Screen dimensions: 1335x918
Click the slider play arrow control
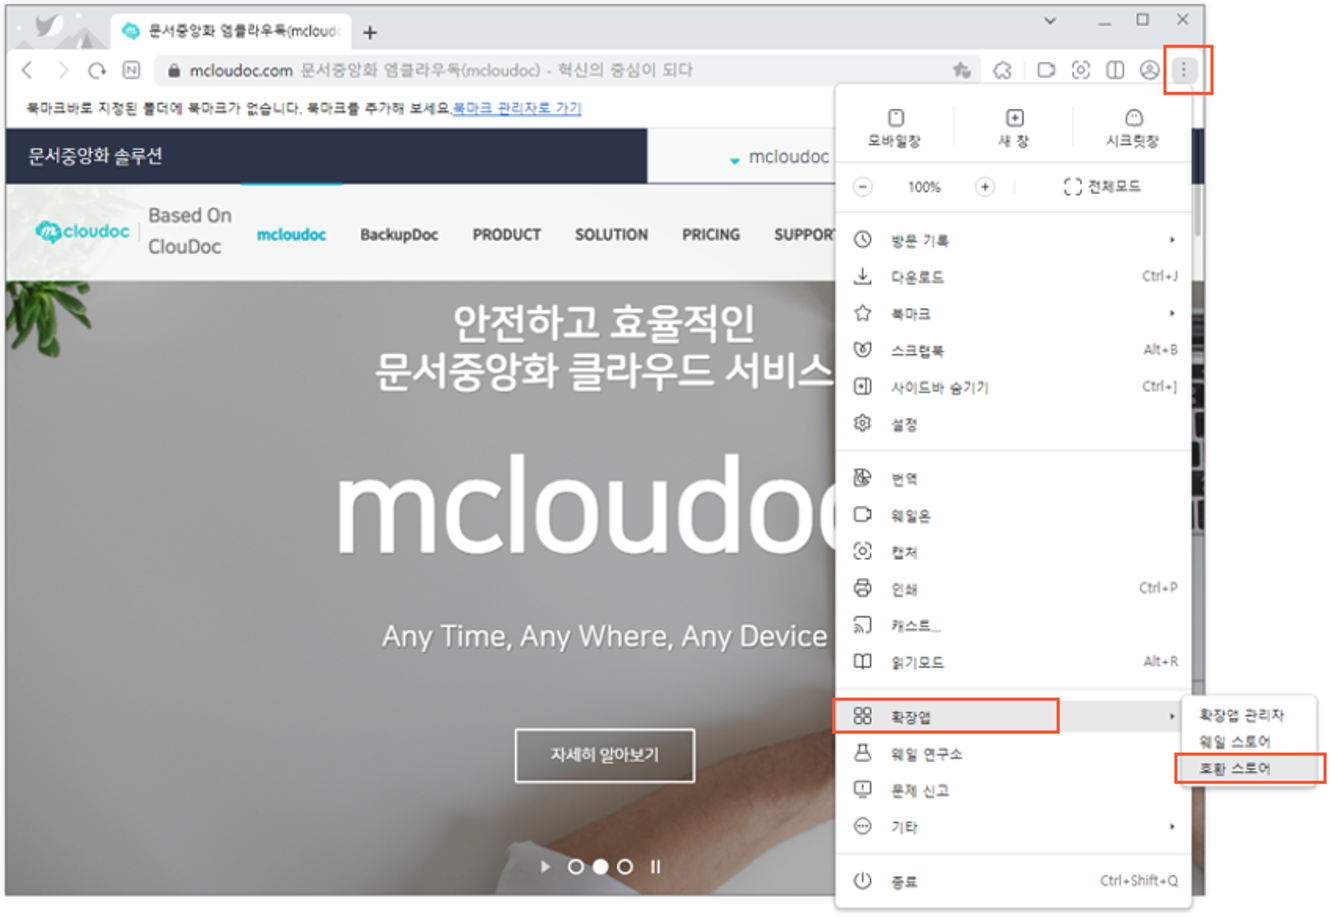[x=545, y=867]
